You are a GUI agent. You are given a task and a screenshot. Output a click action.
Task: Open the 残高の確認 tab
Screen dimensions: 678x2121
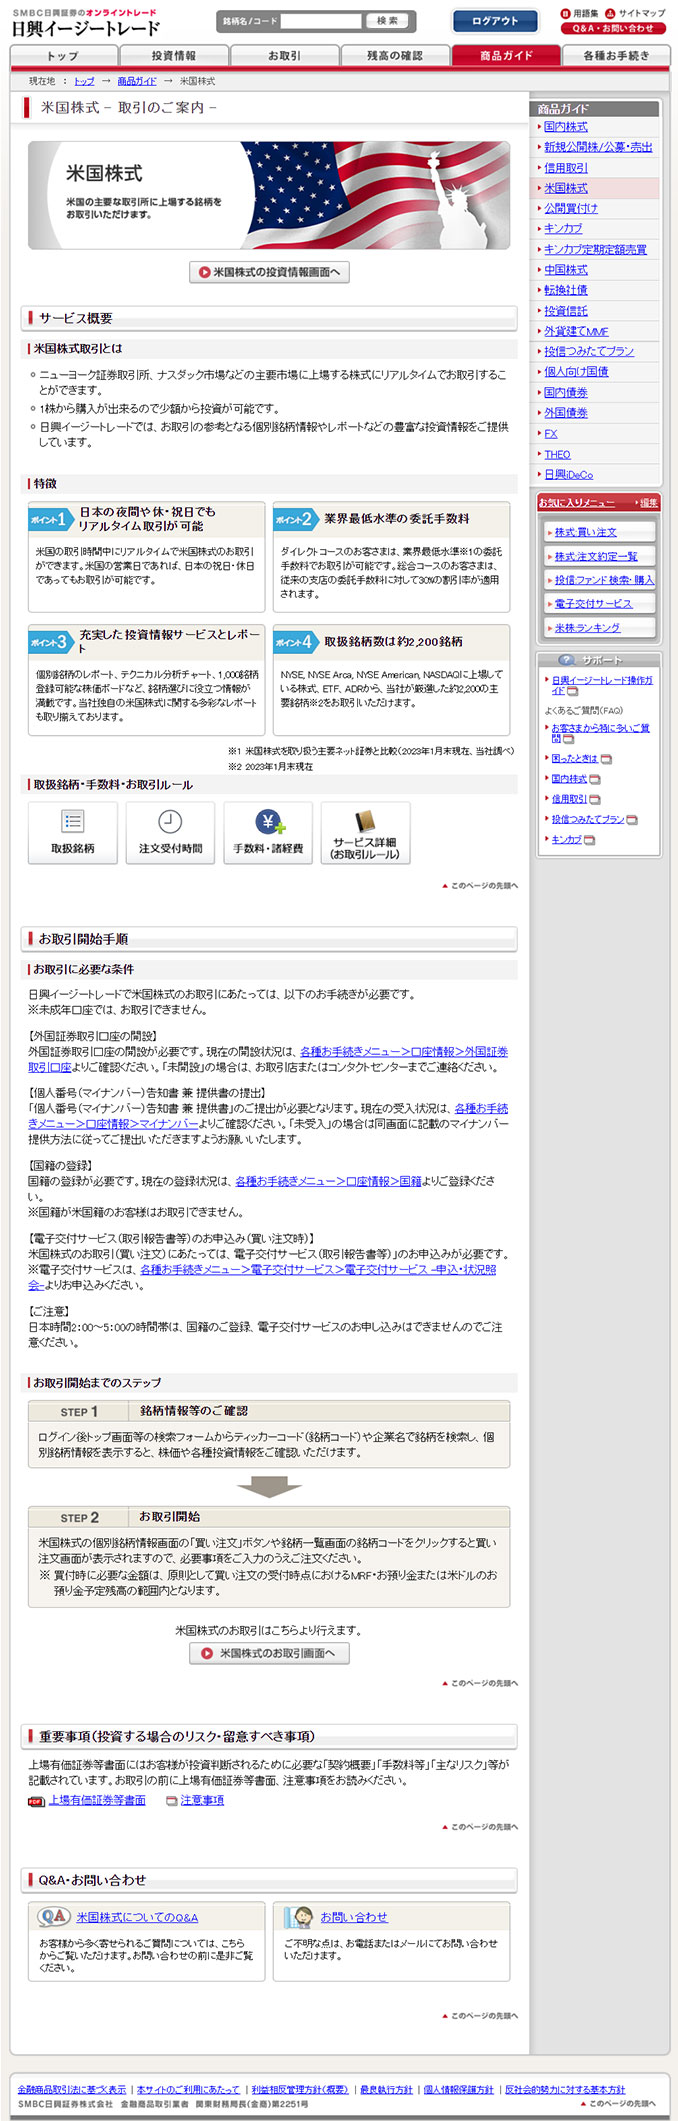[394, 56]
